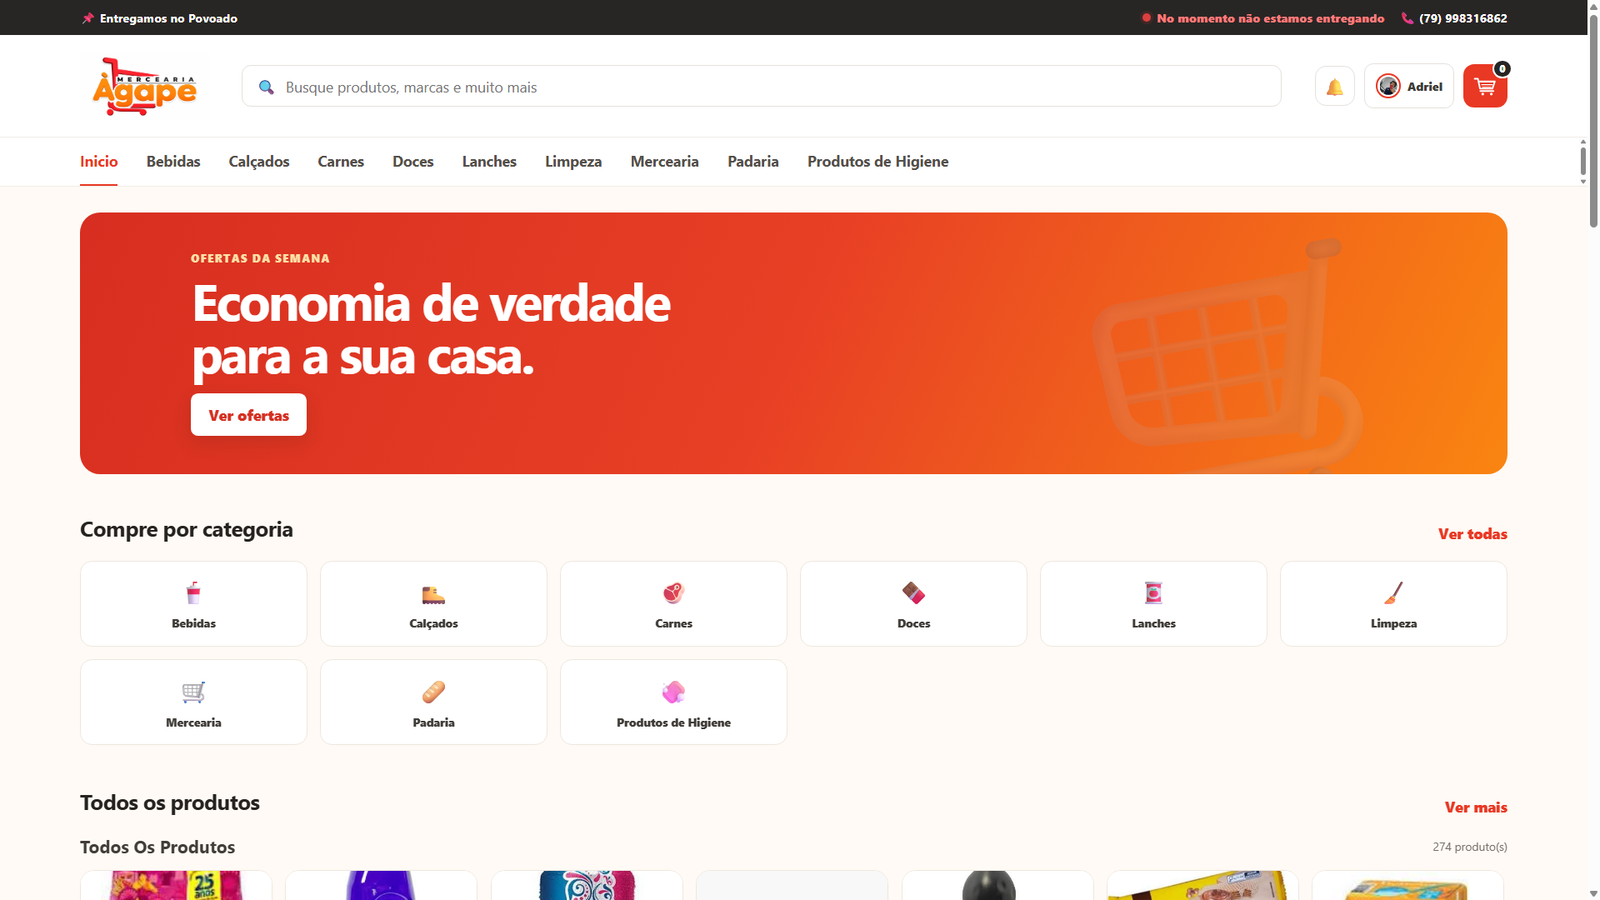This screenshot has height=900, width=1600.
Task: Click the Limpeza broom icon
Action: tap(1393, 593)
